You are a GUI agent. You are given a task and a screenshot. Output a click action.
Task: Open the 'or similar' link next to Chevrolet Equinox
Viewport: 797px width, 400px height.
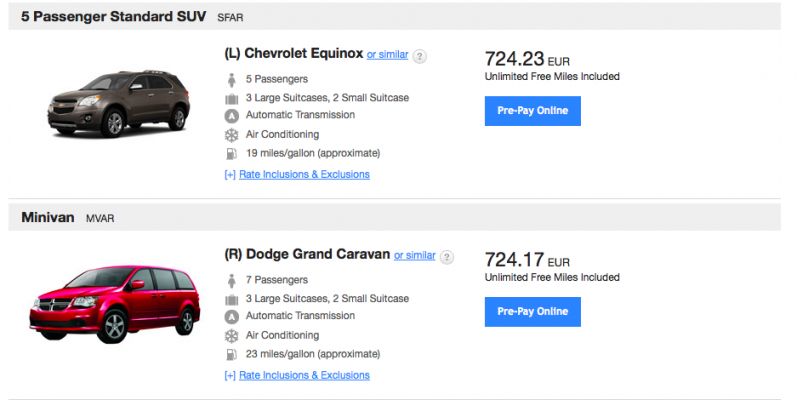387,54
